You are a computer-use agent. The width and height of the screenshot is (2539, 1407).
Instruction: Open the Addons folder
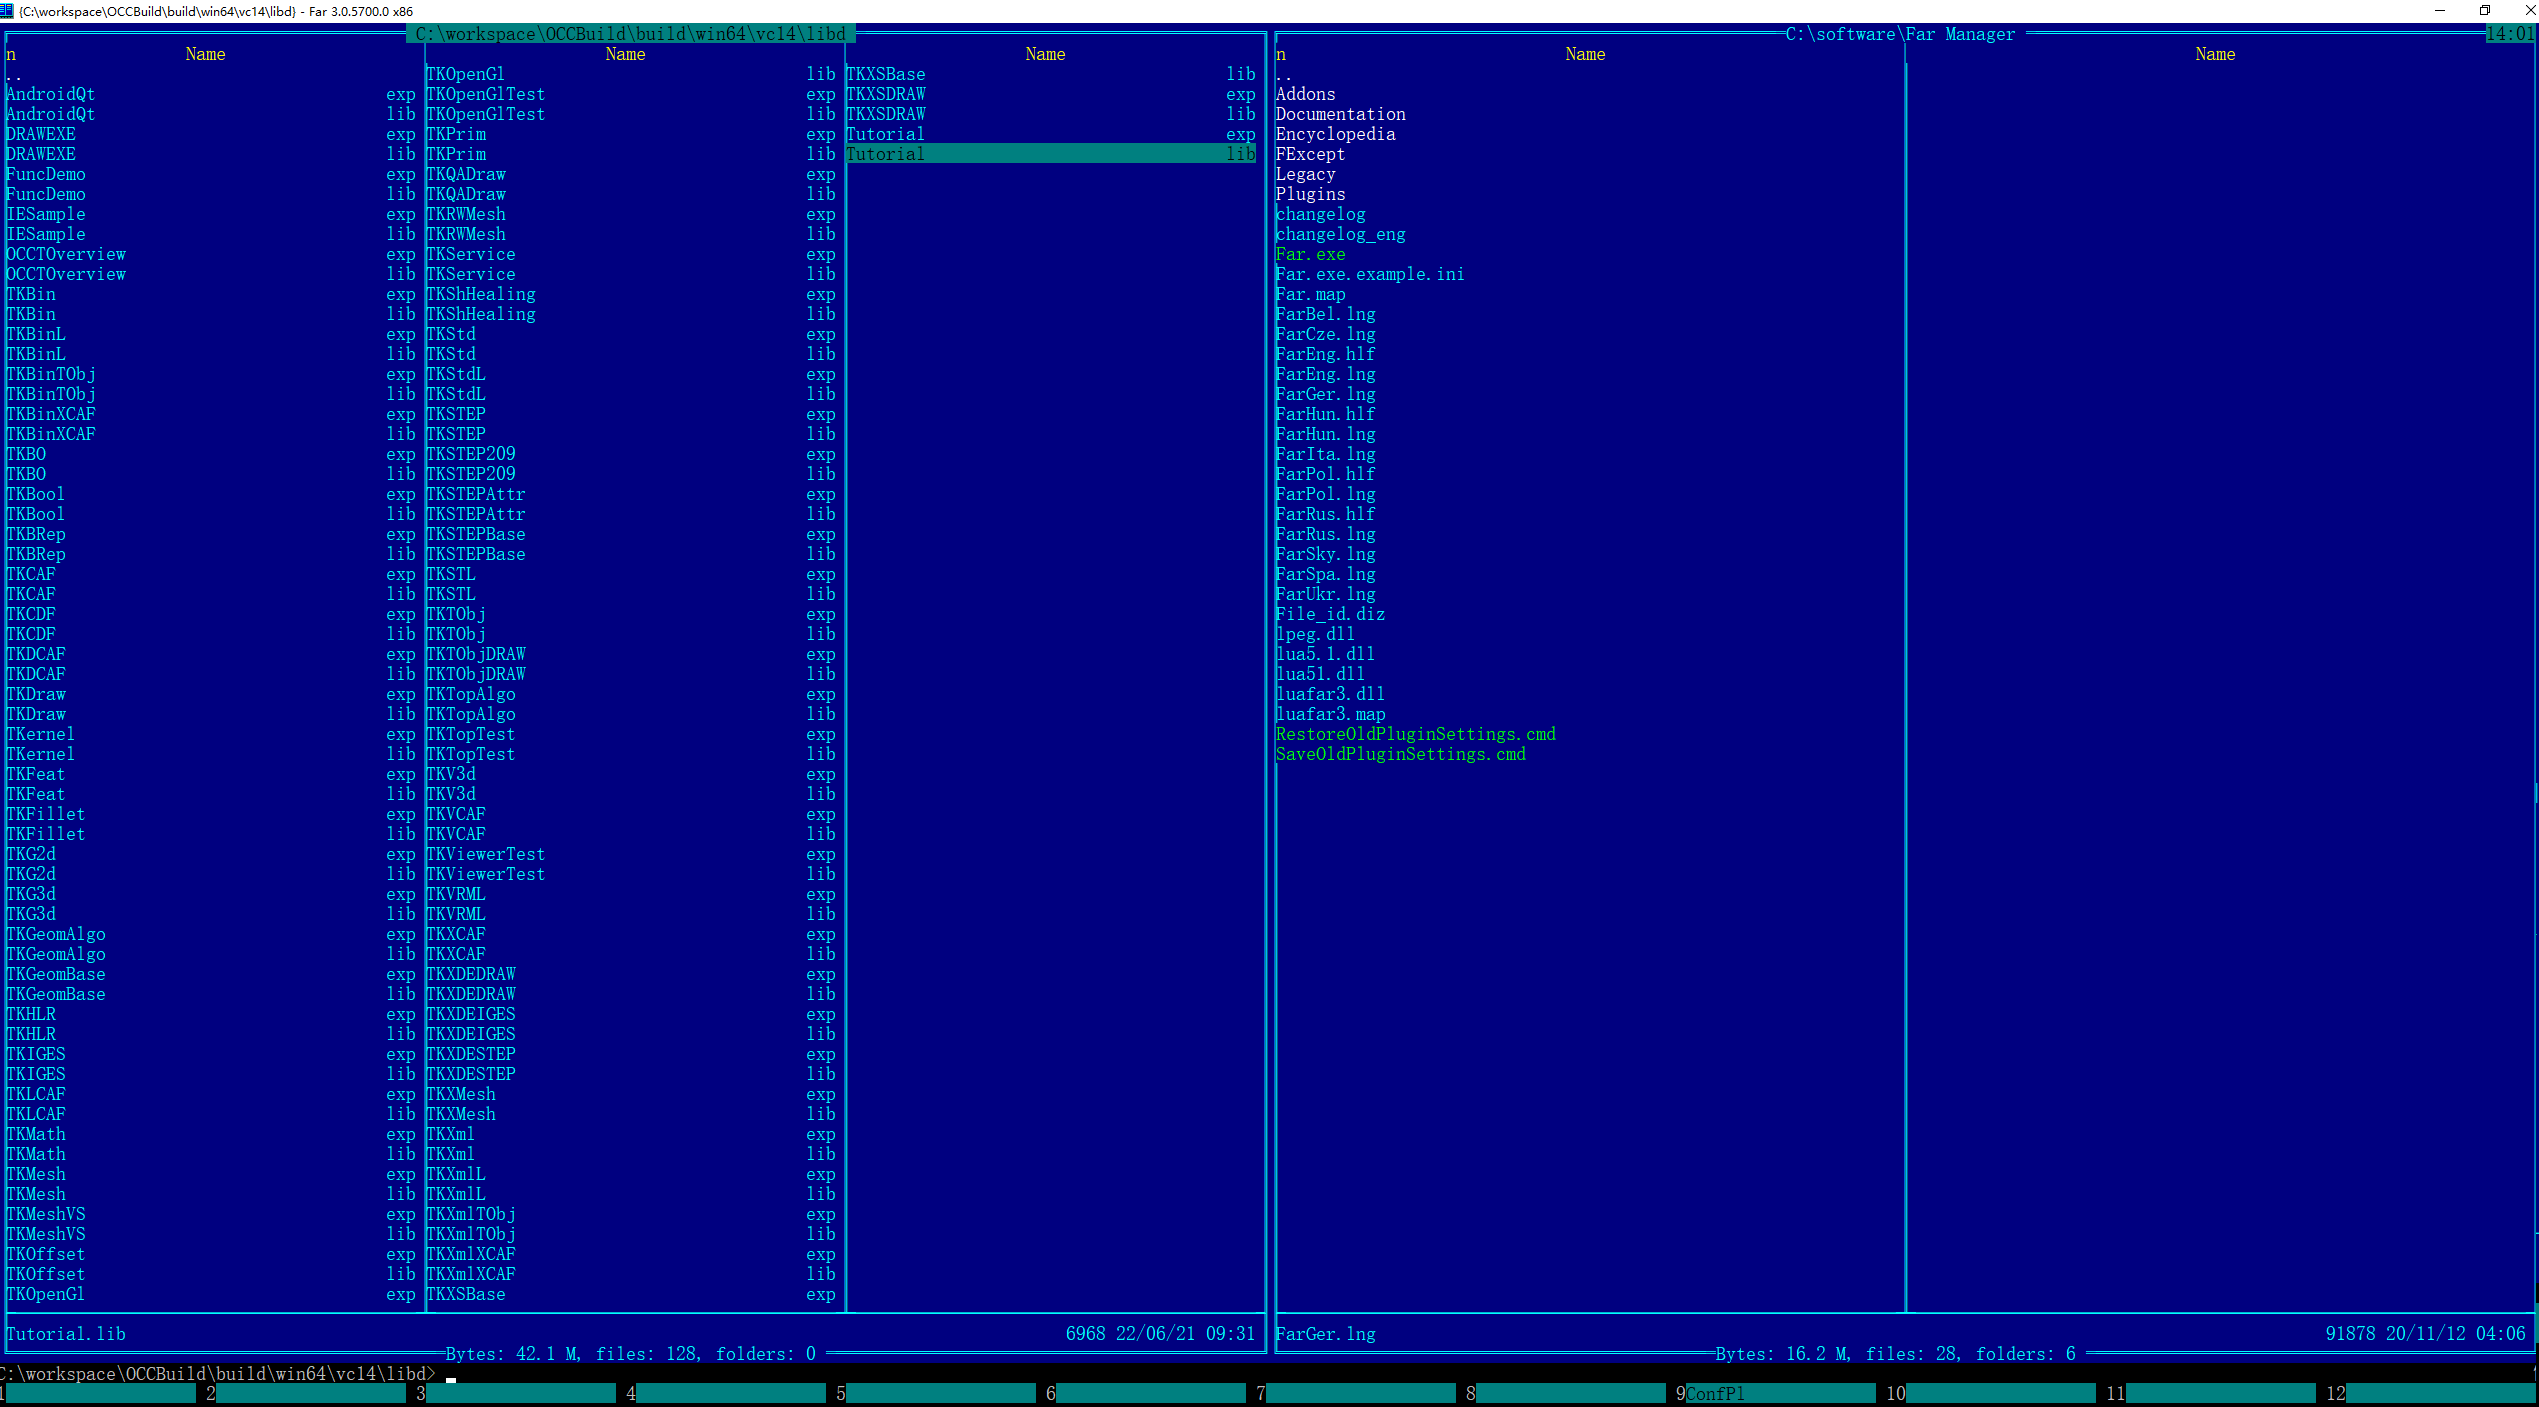tap(1305, 94)
